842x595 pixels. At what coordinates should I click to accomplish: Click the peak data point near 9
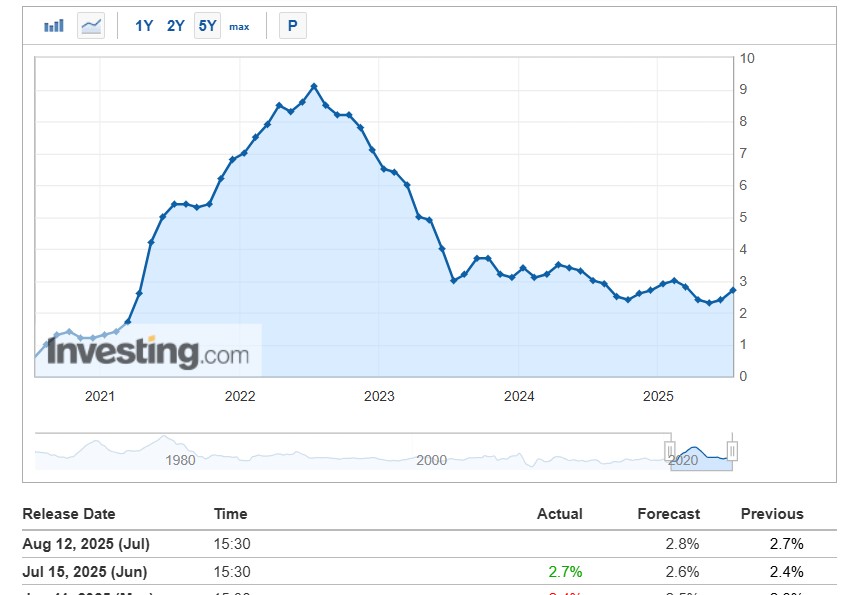[x=314, y=86]
